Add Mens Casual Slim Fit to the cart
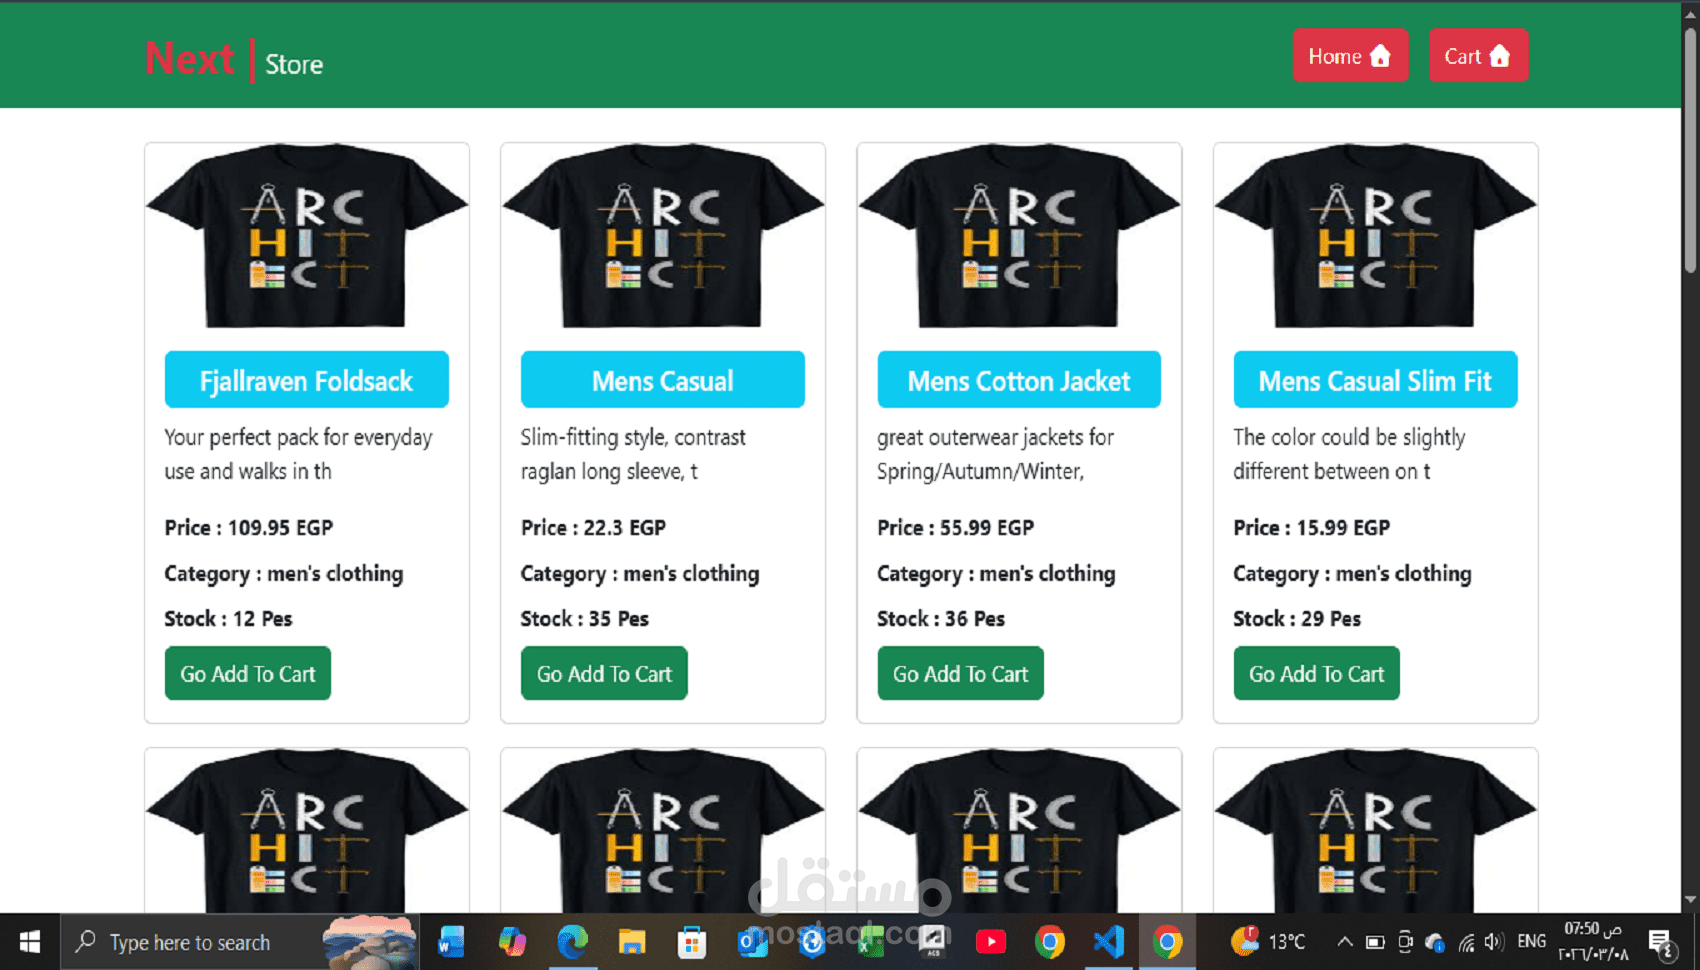Viewport: 1700px width, 970px height. pyautogui.click(x=1316, y=673)
